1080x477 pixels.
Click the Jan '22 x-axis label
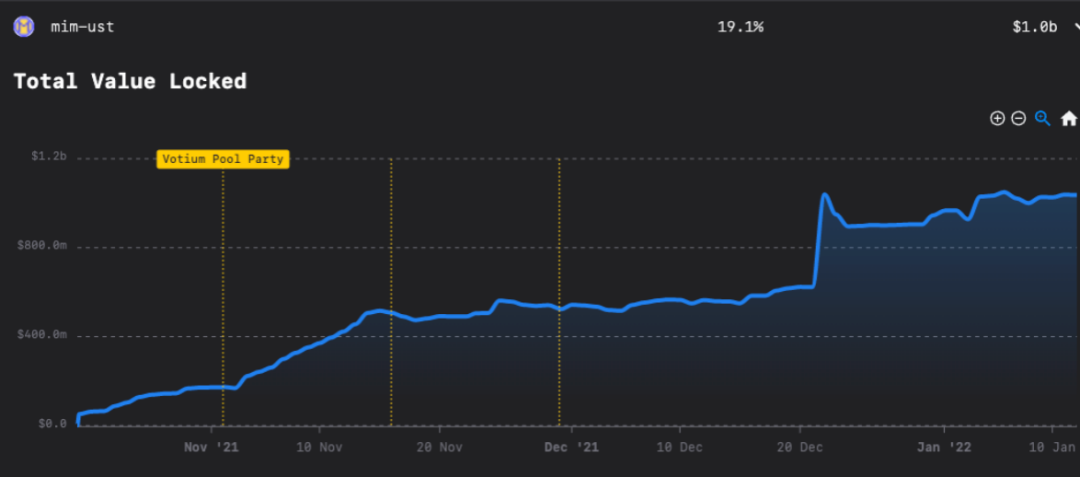coord(944,447)
